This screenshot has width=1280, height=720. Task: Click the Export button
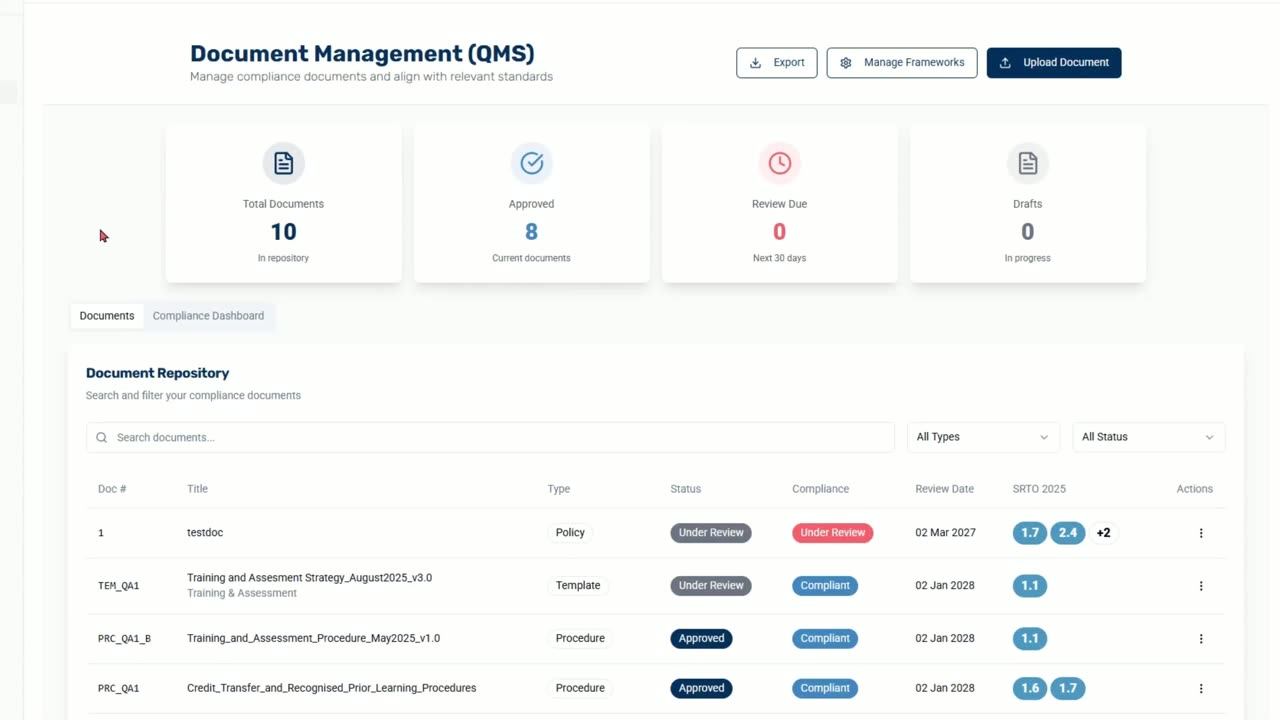pos(777,62)
